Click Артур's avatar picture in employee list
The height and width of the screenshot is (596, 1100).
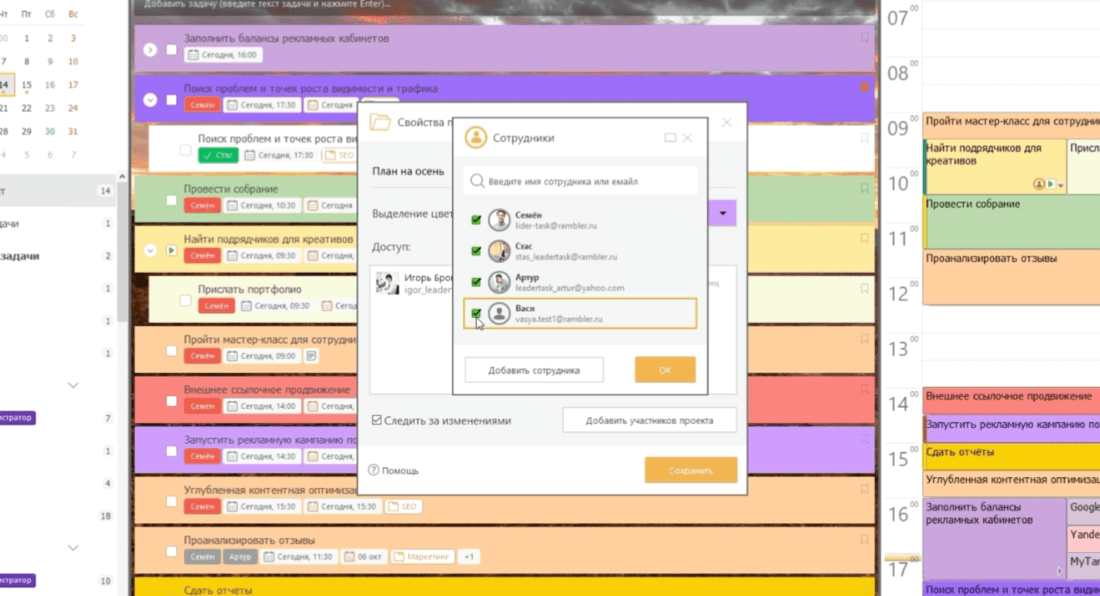[499, 282]
